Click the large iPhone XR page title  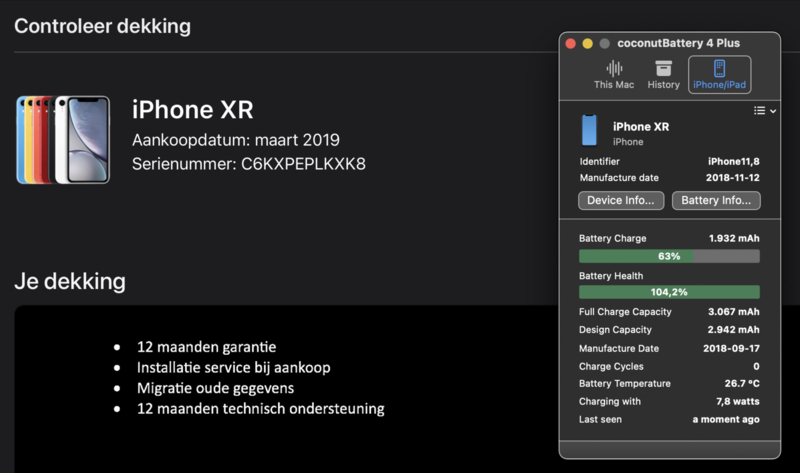pyautogui.click(x=192, y=110)
